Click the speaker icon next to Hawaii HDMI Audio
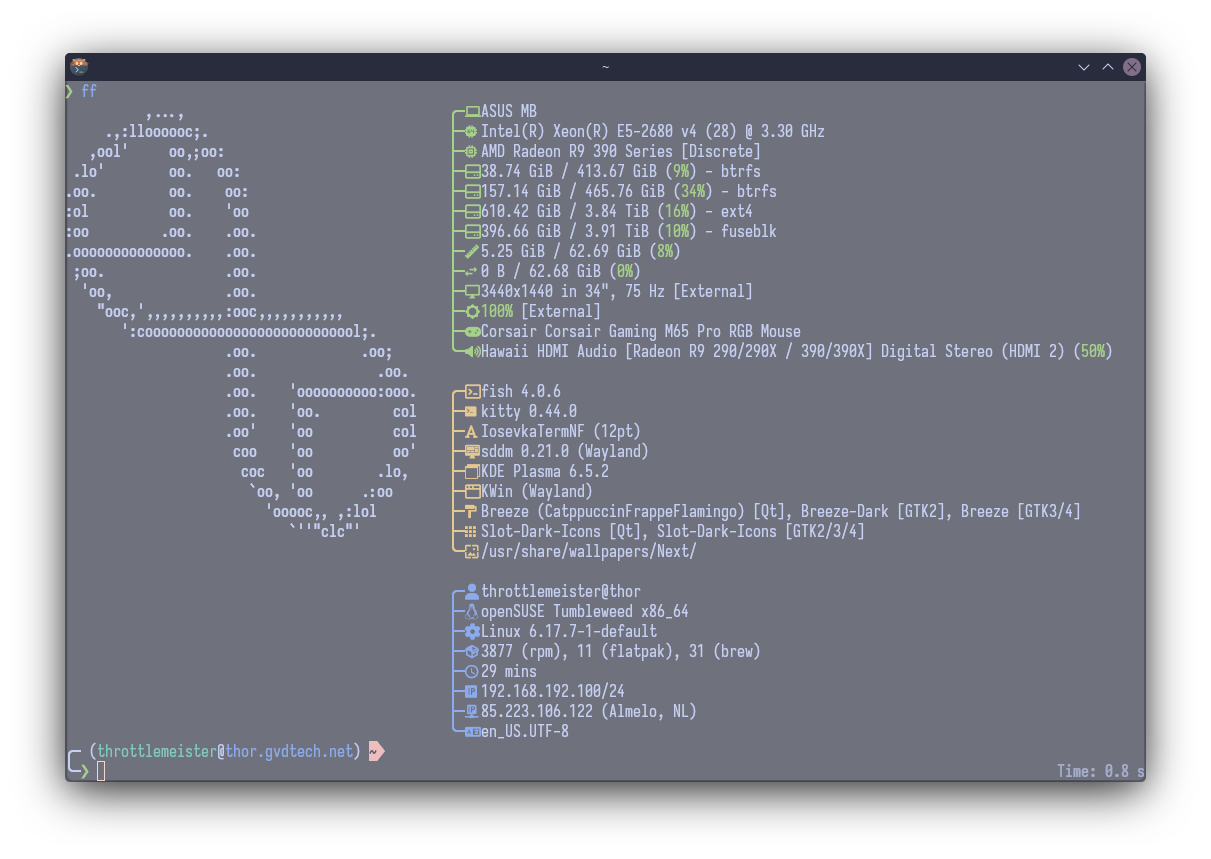This screenshot has width=1211, height=859. (469, 351)
